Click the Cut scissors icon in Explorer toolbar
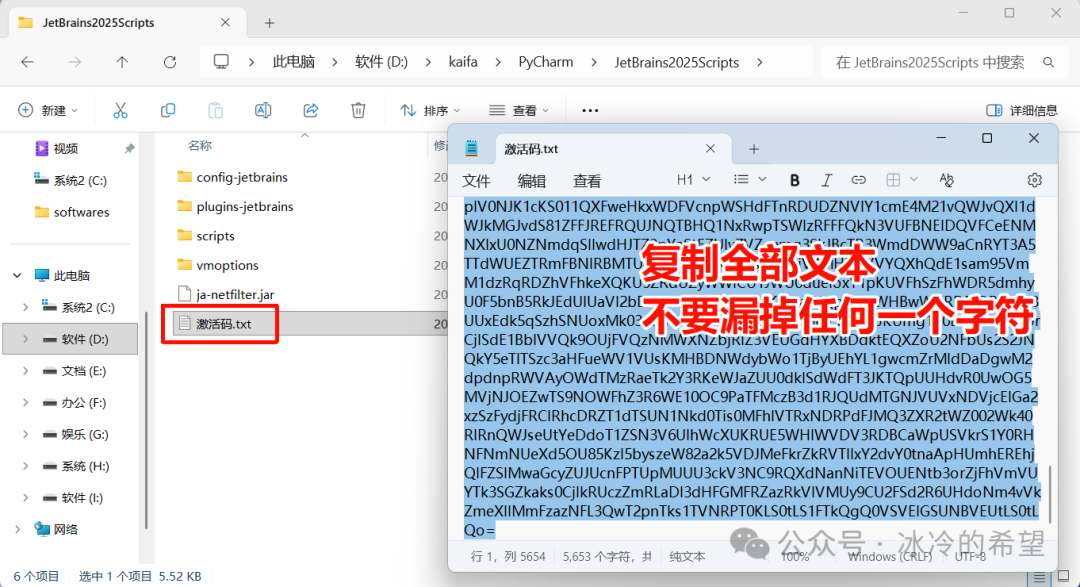1080x587 pixels. click(x=120, y=110)
